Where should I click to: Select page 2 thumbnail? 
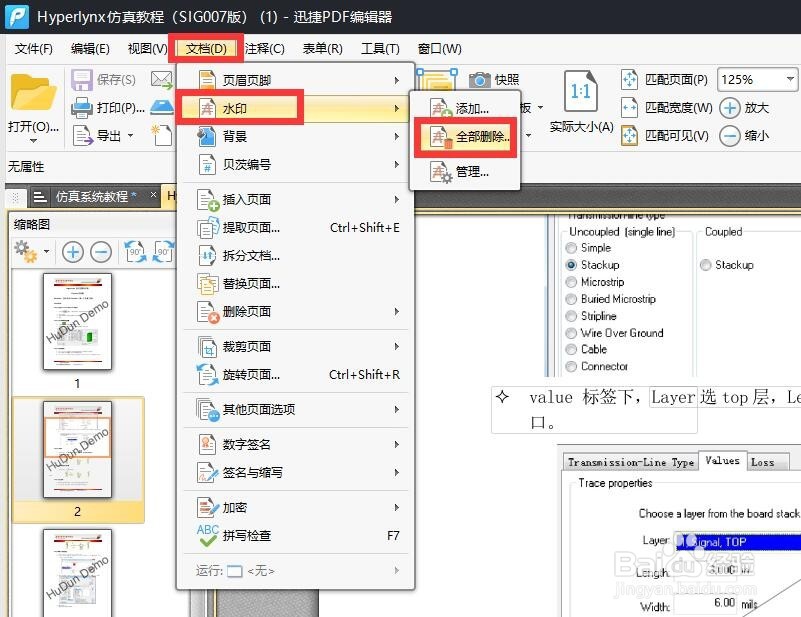click(77, 449)
